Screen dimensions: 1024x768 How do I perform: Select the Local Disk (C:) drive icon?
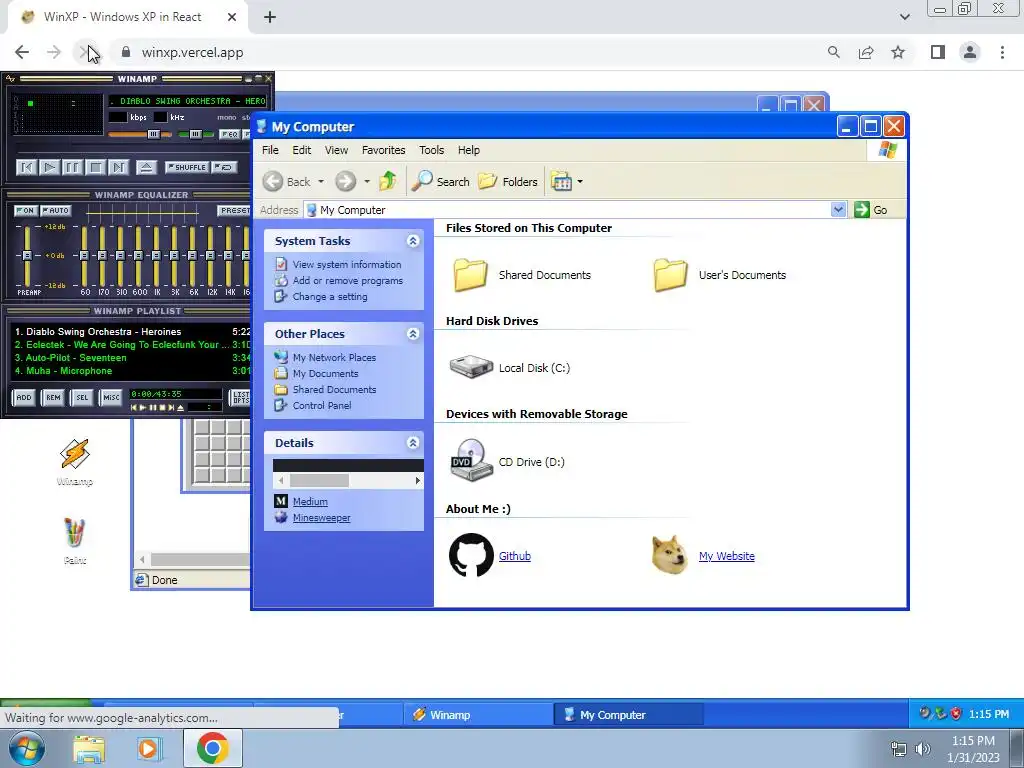coord(471,367)
